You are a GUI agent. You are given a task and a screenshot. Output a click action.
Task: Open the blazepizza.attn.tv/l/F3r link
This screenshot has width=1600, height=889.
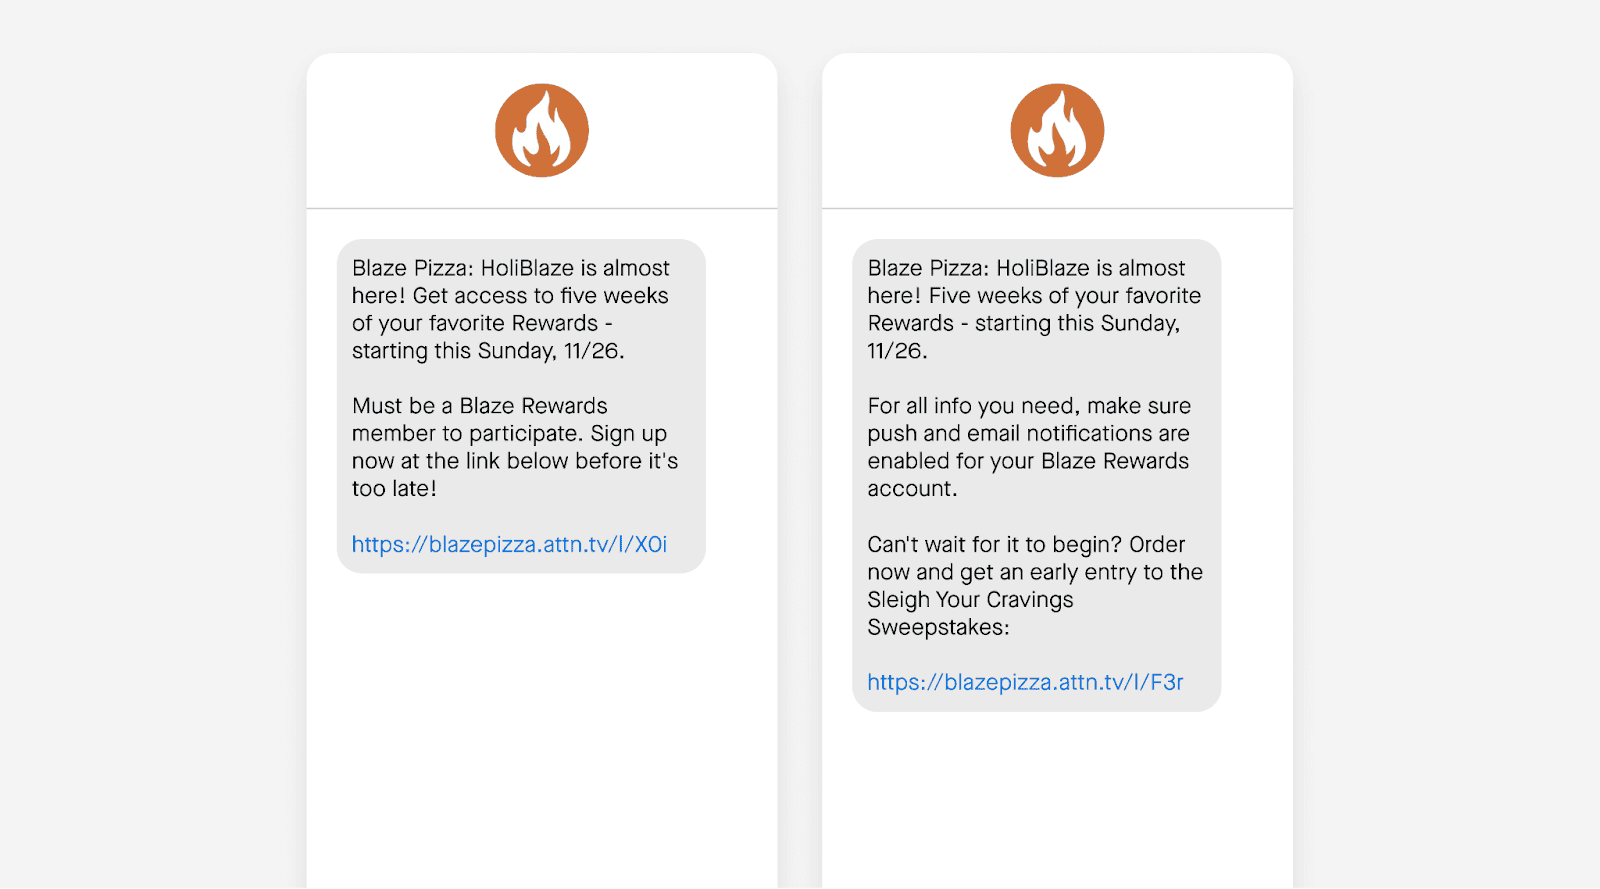click(x=1025, y=682)
